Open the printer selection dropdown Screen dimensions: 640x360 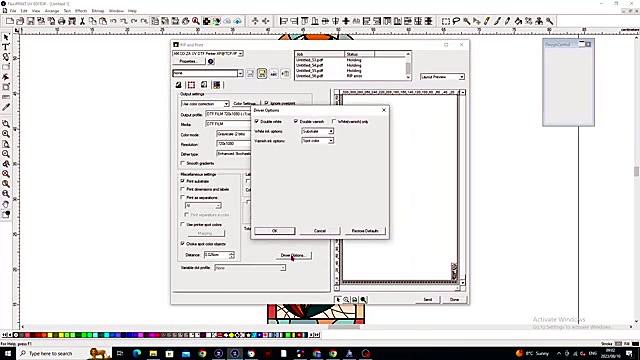point(208,53)
